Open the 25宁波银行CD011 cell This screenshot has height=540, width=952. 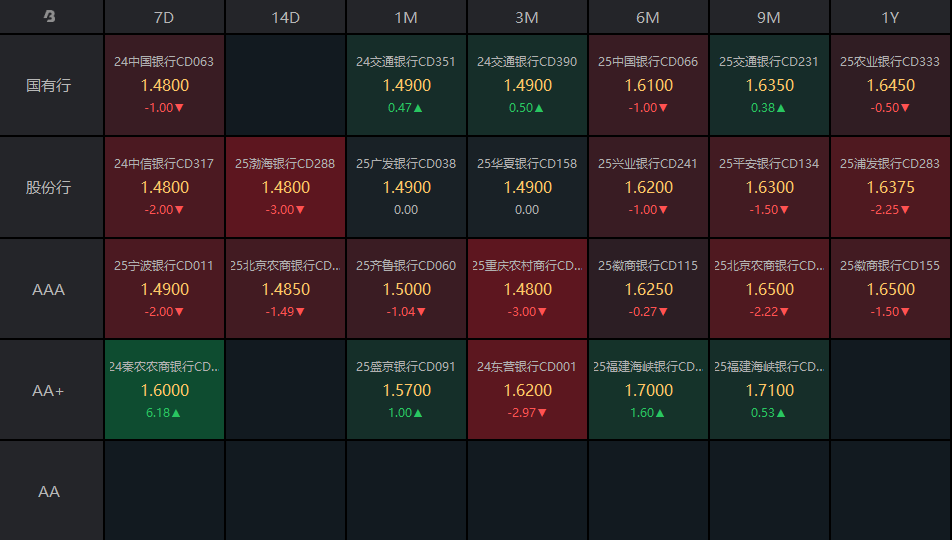(164, 289)
